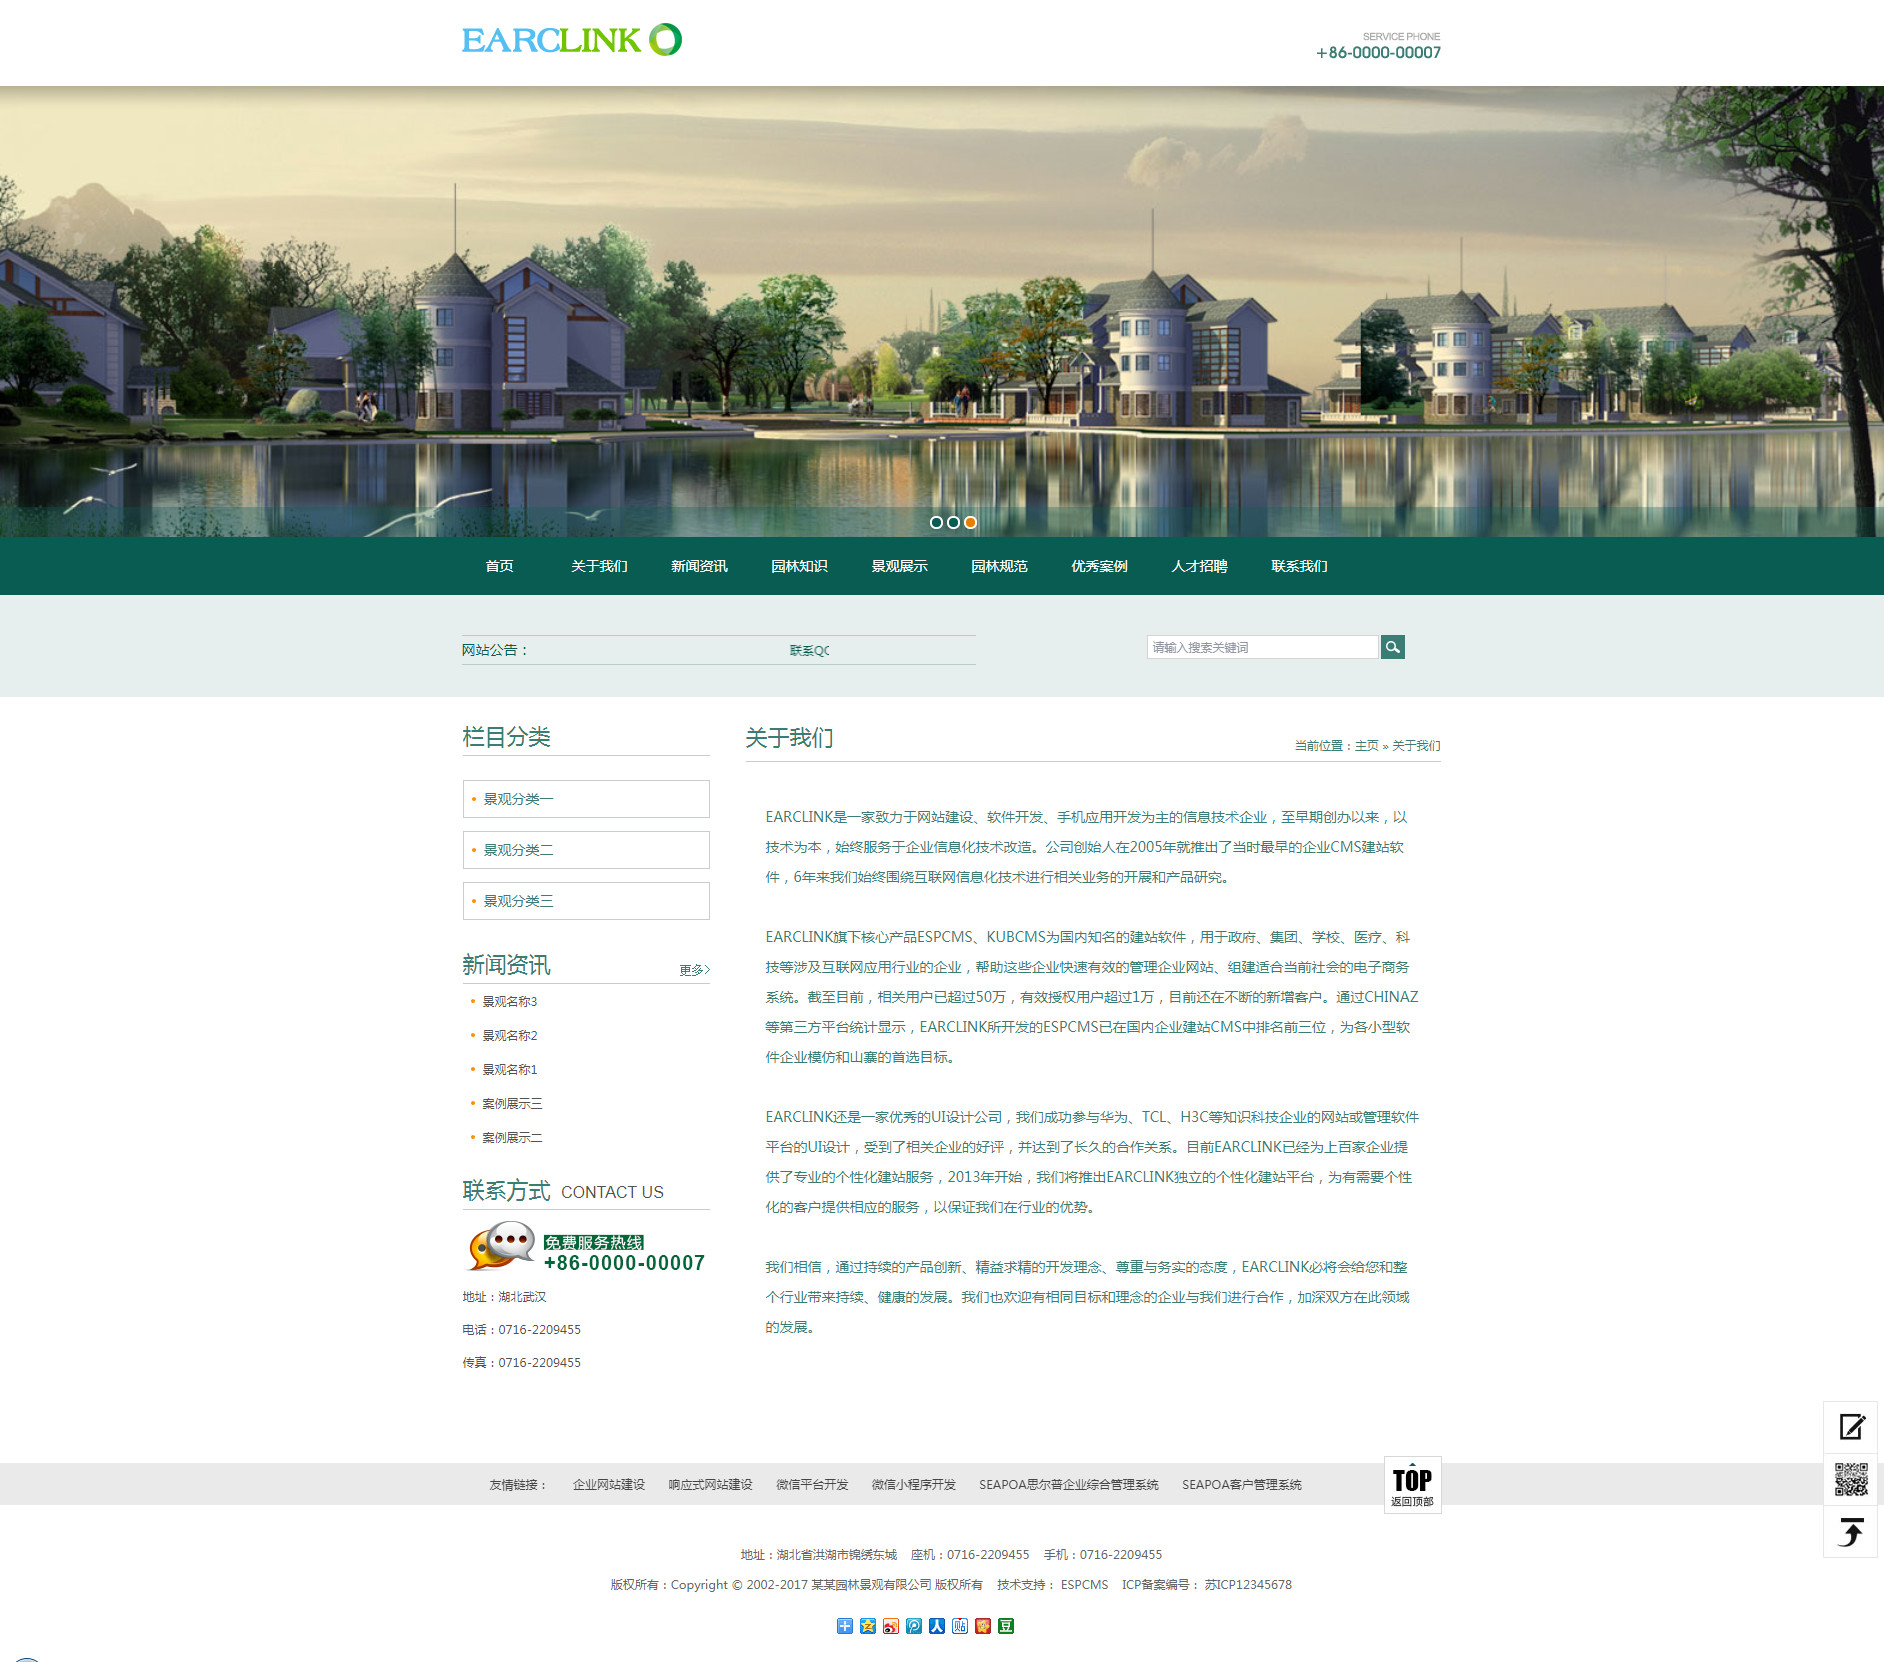Select the second banner slide dot
The image size is (1884, 1662).
pyautogui.click(x=953, y=522)
